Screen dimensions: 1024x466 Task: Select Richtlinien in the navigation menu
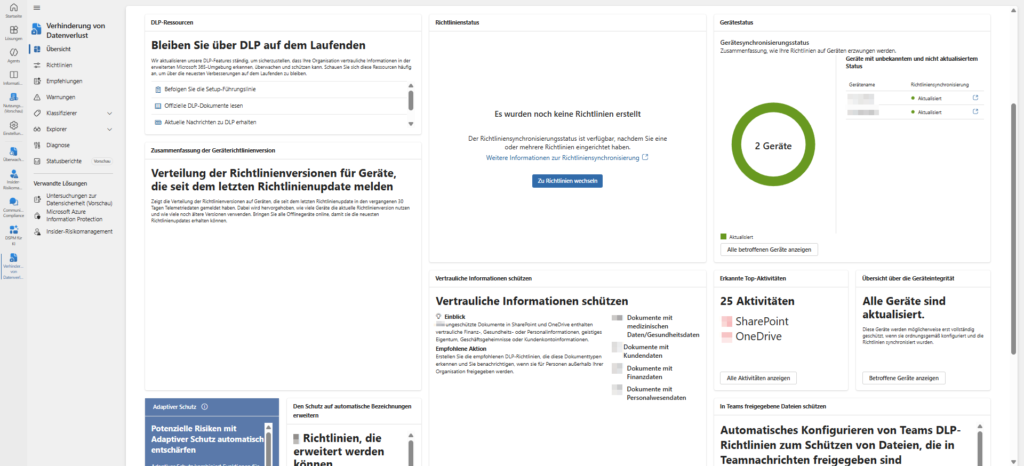[59, 65]
